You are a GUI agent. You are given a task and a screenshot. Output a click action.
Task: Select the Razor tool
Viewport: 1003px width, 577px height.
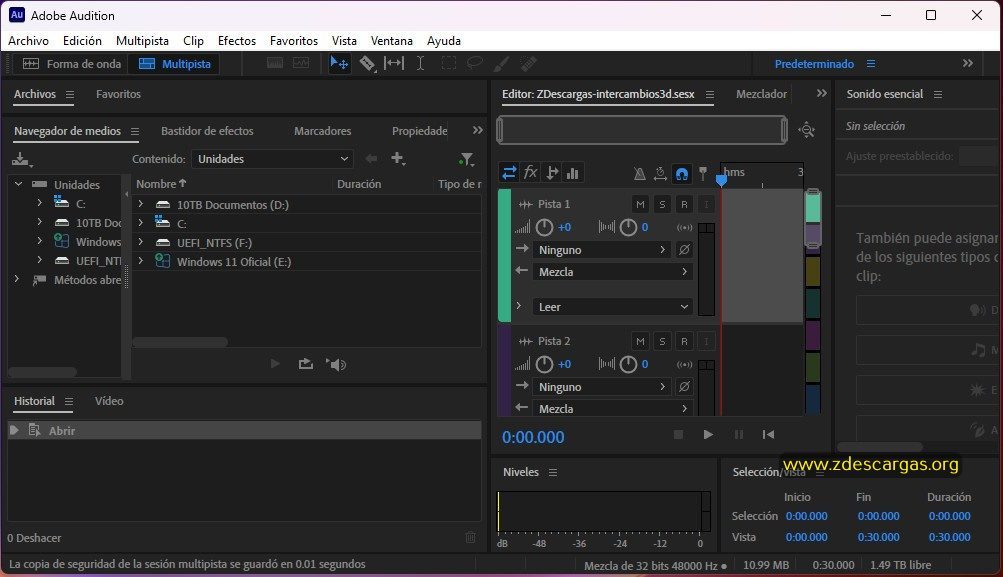pos(367,63)
